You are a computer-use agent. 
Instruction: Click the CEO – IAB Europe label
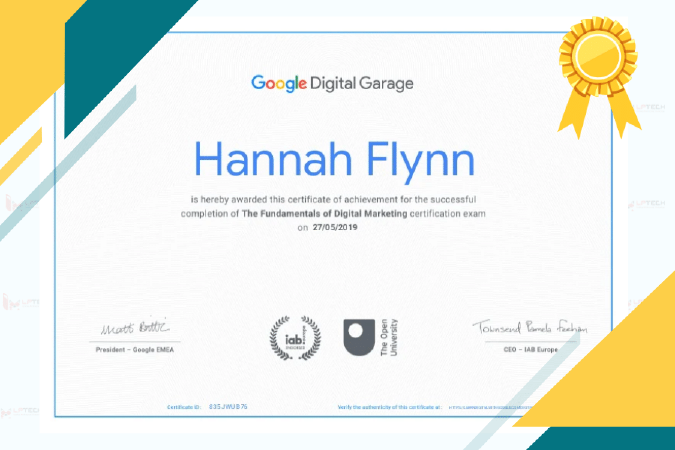[531, 350]
